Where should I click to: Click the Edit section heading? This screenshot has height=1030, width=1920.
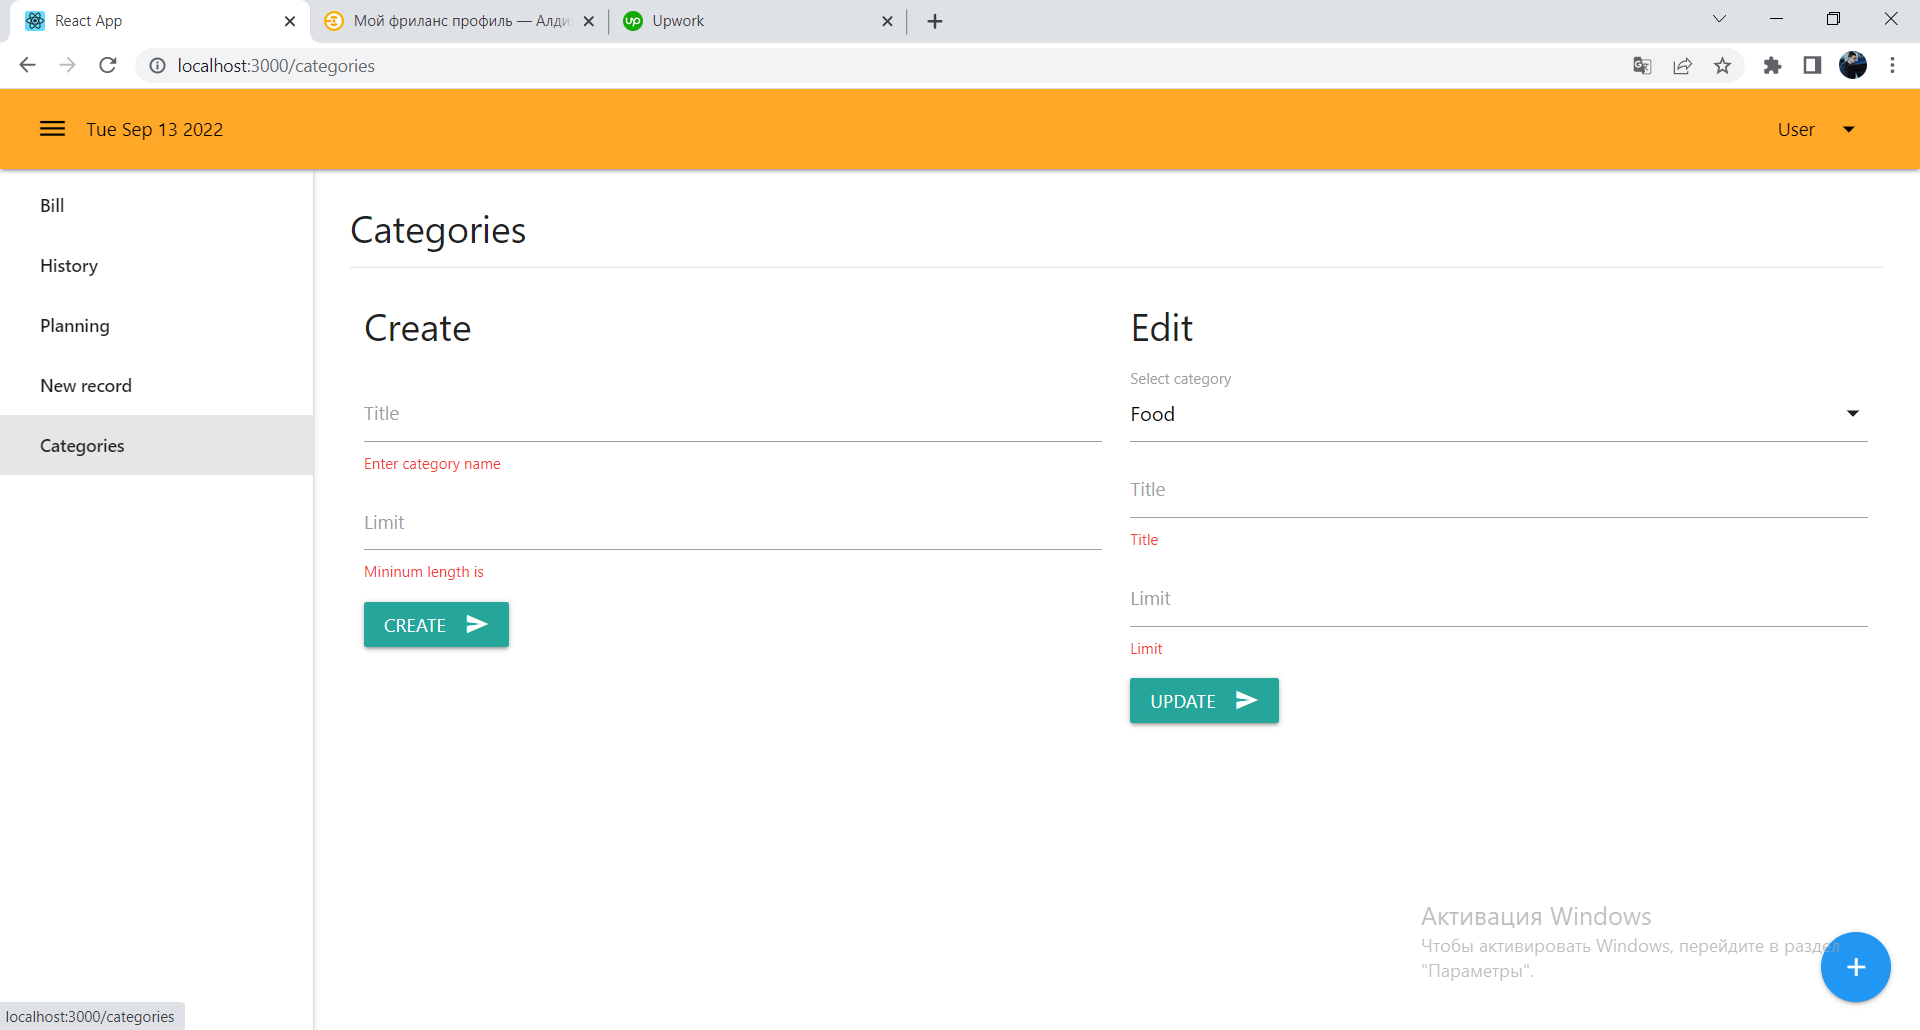(1161, 328)
